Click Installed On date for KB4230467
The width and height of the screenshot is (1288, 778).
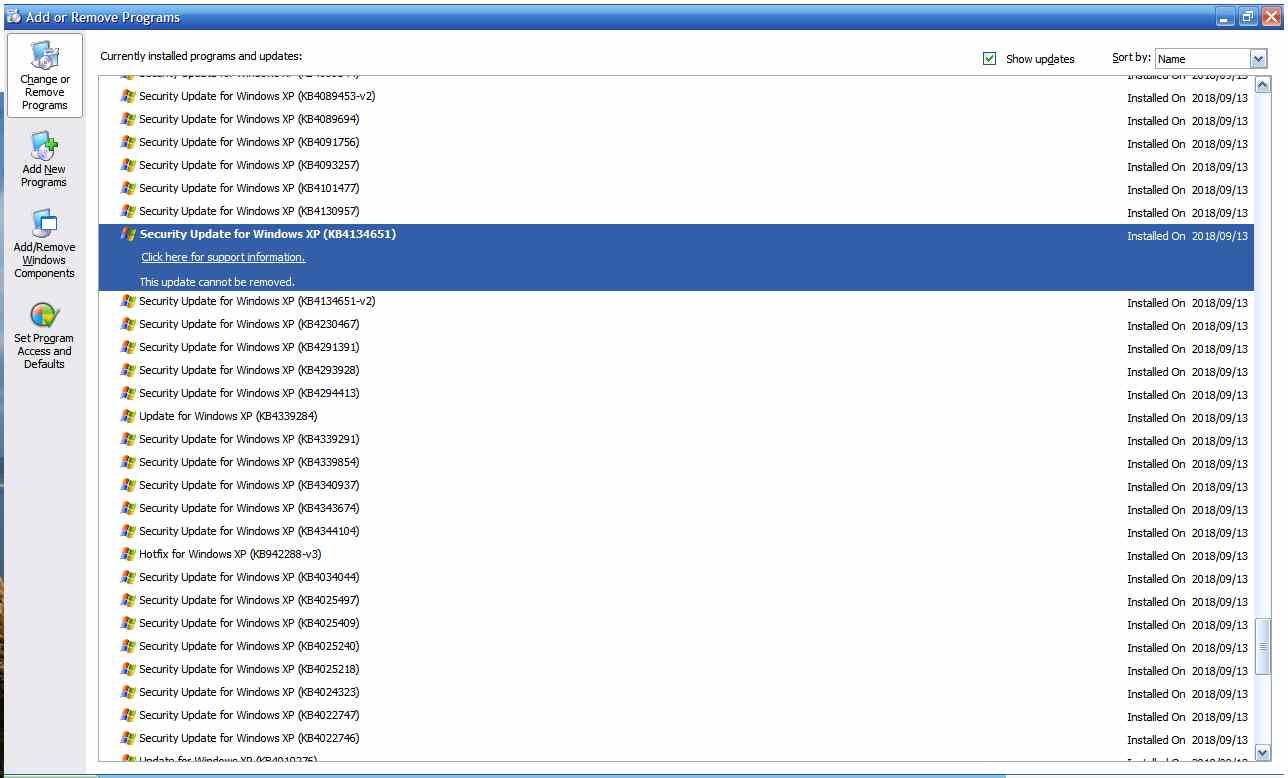point(1188,326)
